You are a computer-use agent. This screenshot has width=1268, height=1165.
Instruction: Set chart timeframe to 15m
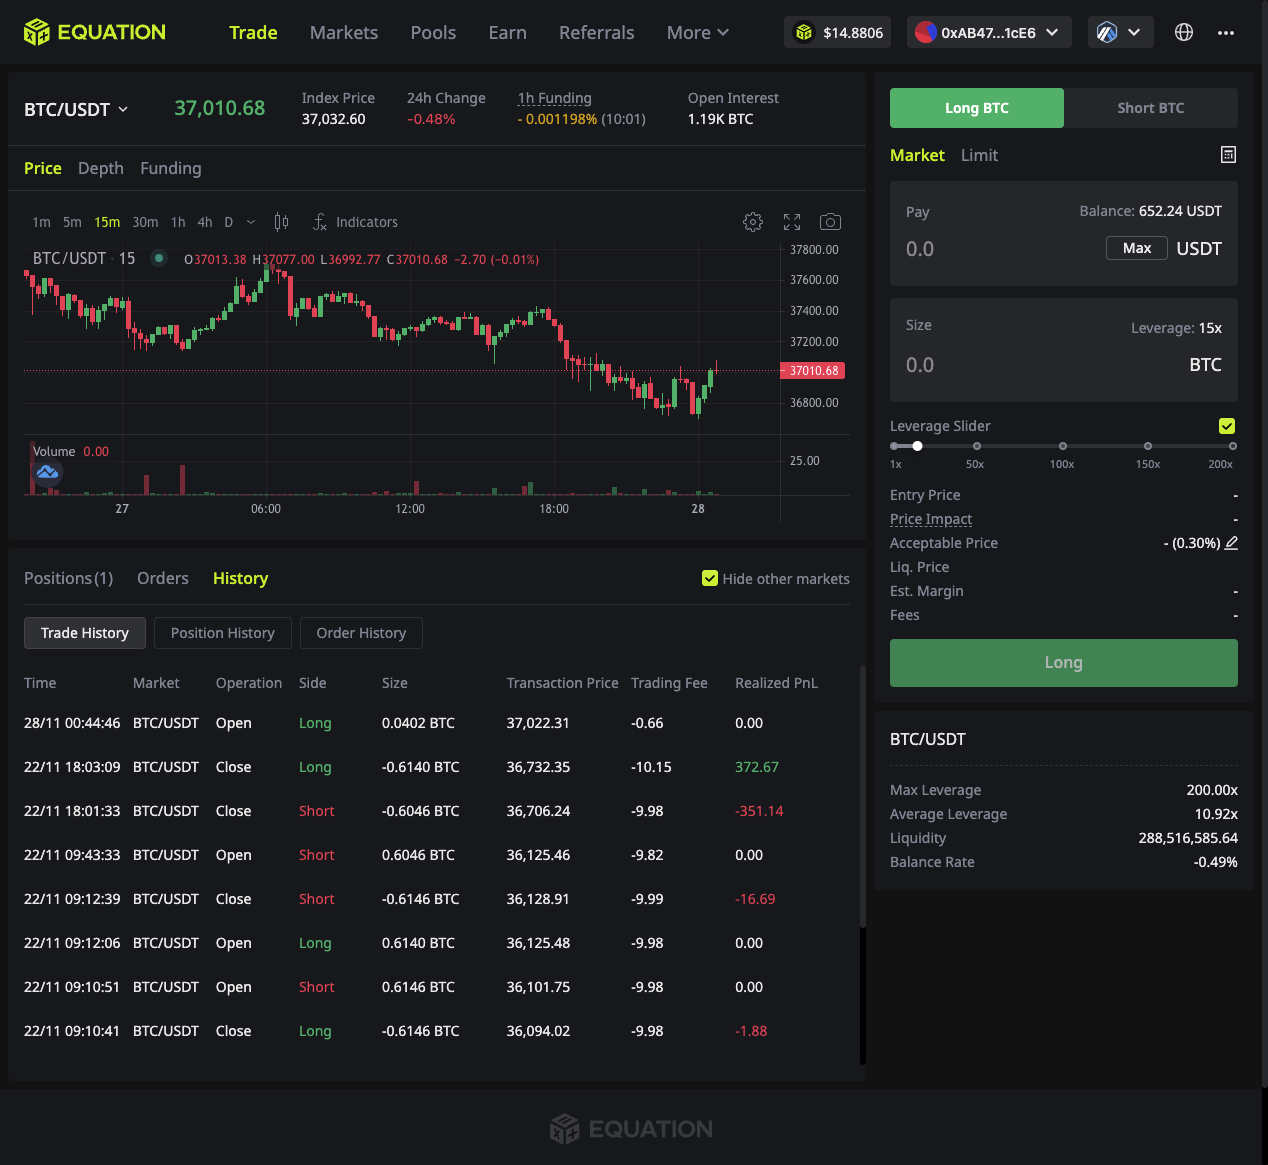coord(107,222)
